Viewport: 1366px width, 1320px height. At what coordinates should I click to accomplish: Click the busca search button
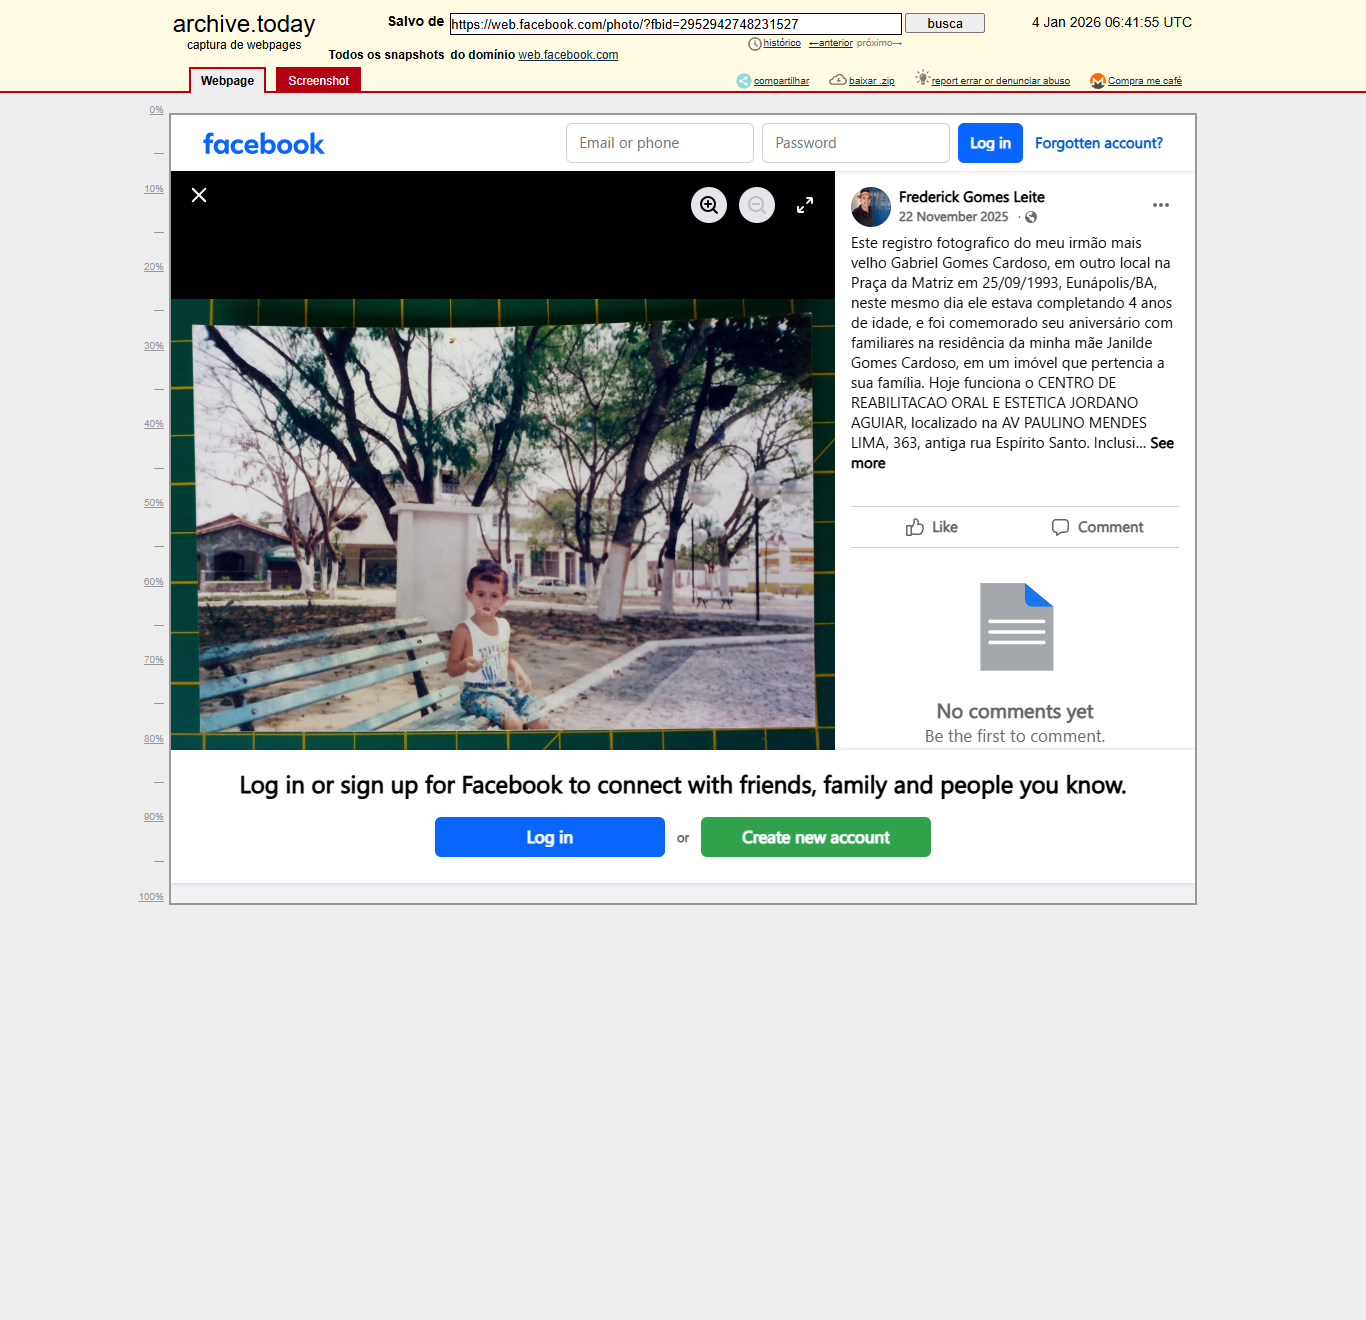pos(945,23)
